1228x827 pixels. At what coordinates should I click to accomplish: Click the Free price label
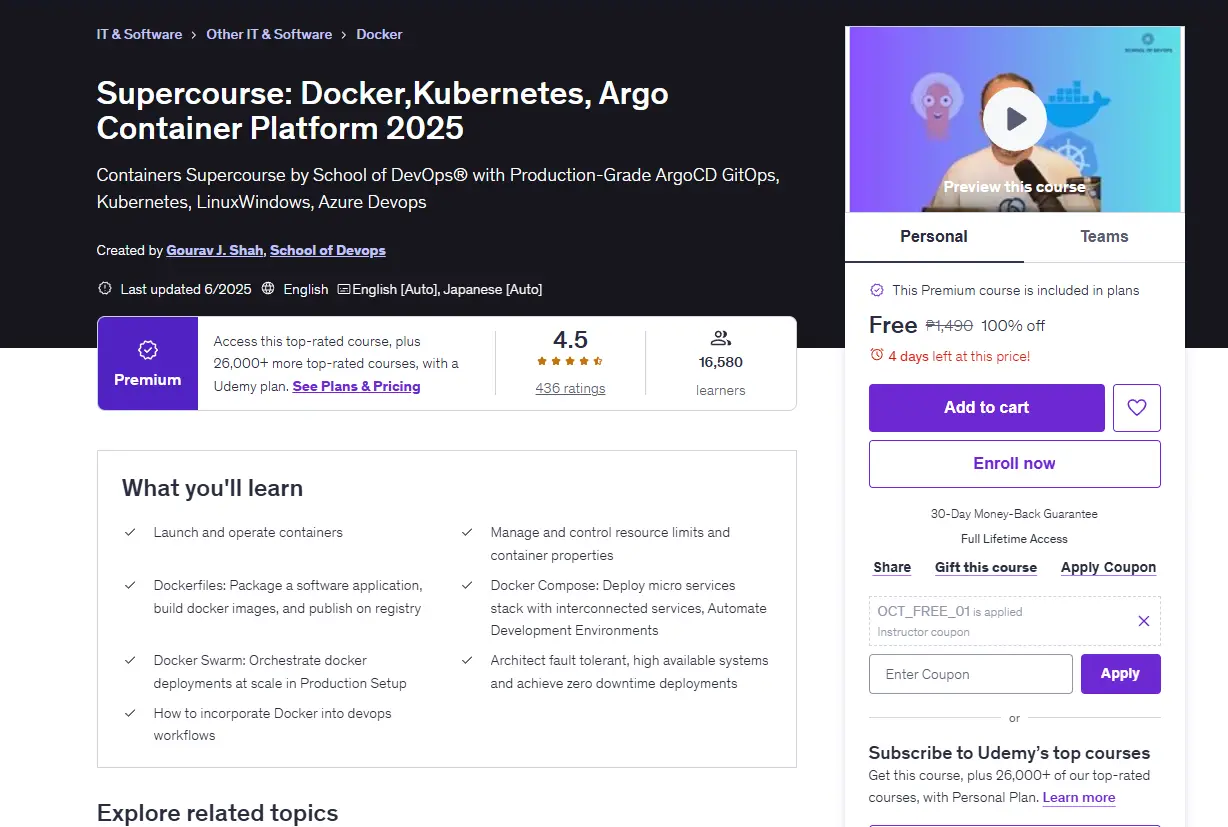892,325
